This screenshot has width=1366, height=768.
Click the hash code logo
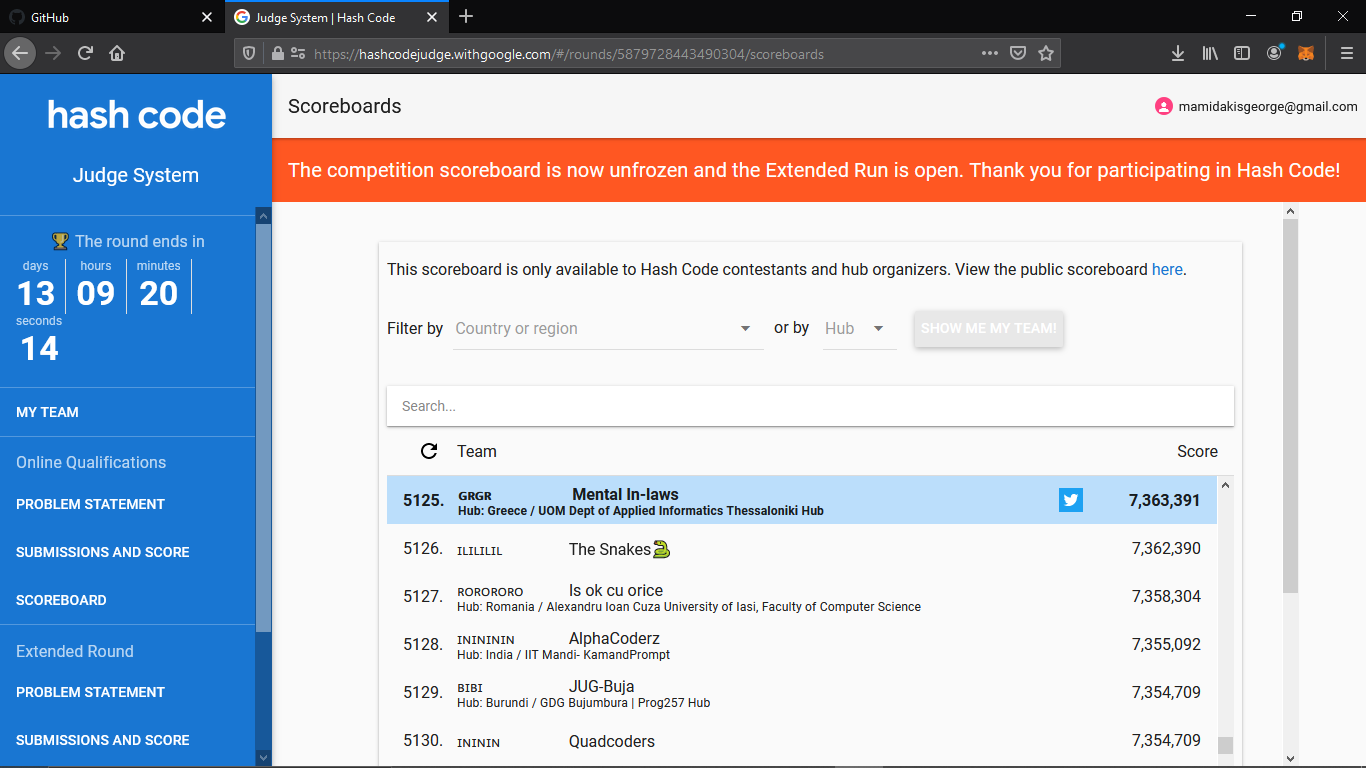[137, 115]
